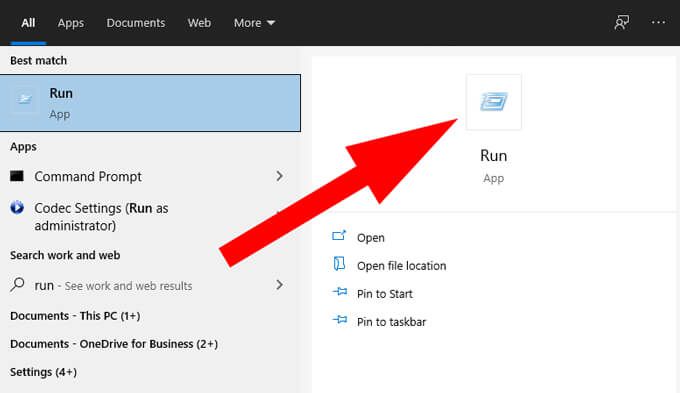This screenshot has height=393, width=680.
Task: Switch to the Apps search tab
Action: click(x=71, y=23)
